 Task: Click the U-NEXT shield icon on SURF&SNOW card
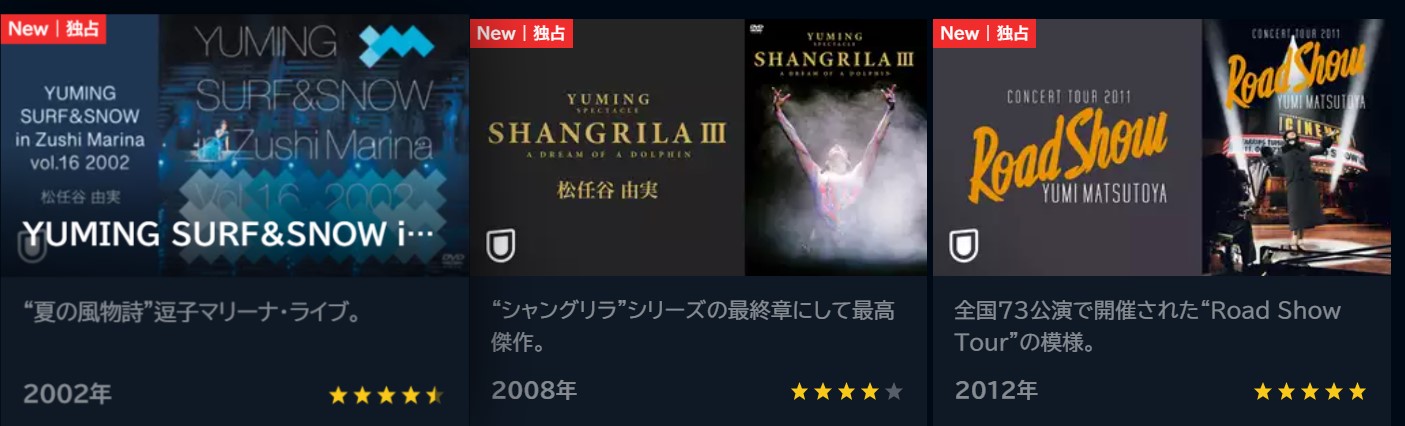tap(33, 246)
